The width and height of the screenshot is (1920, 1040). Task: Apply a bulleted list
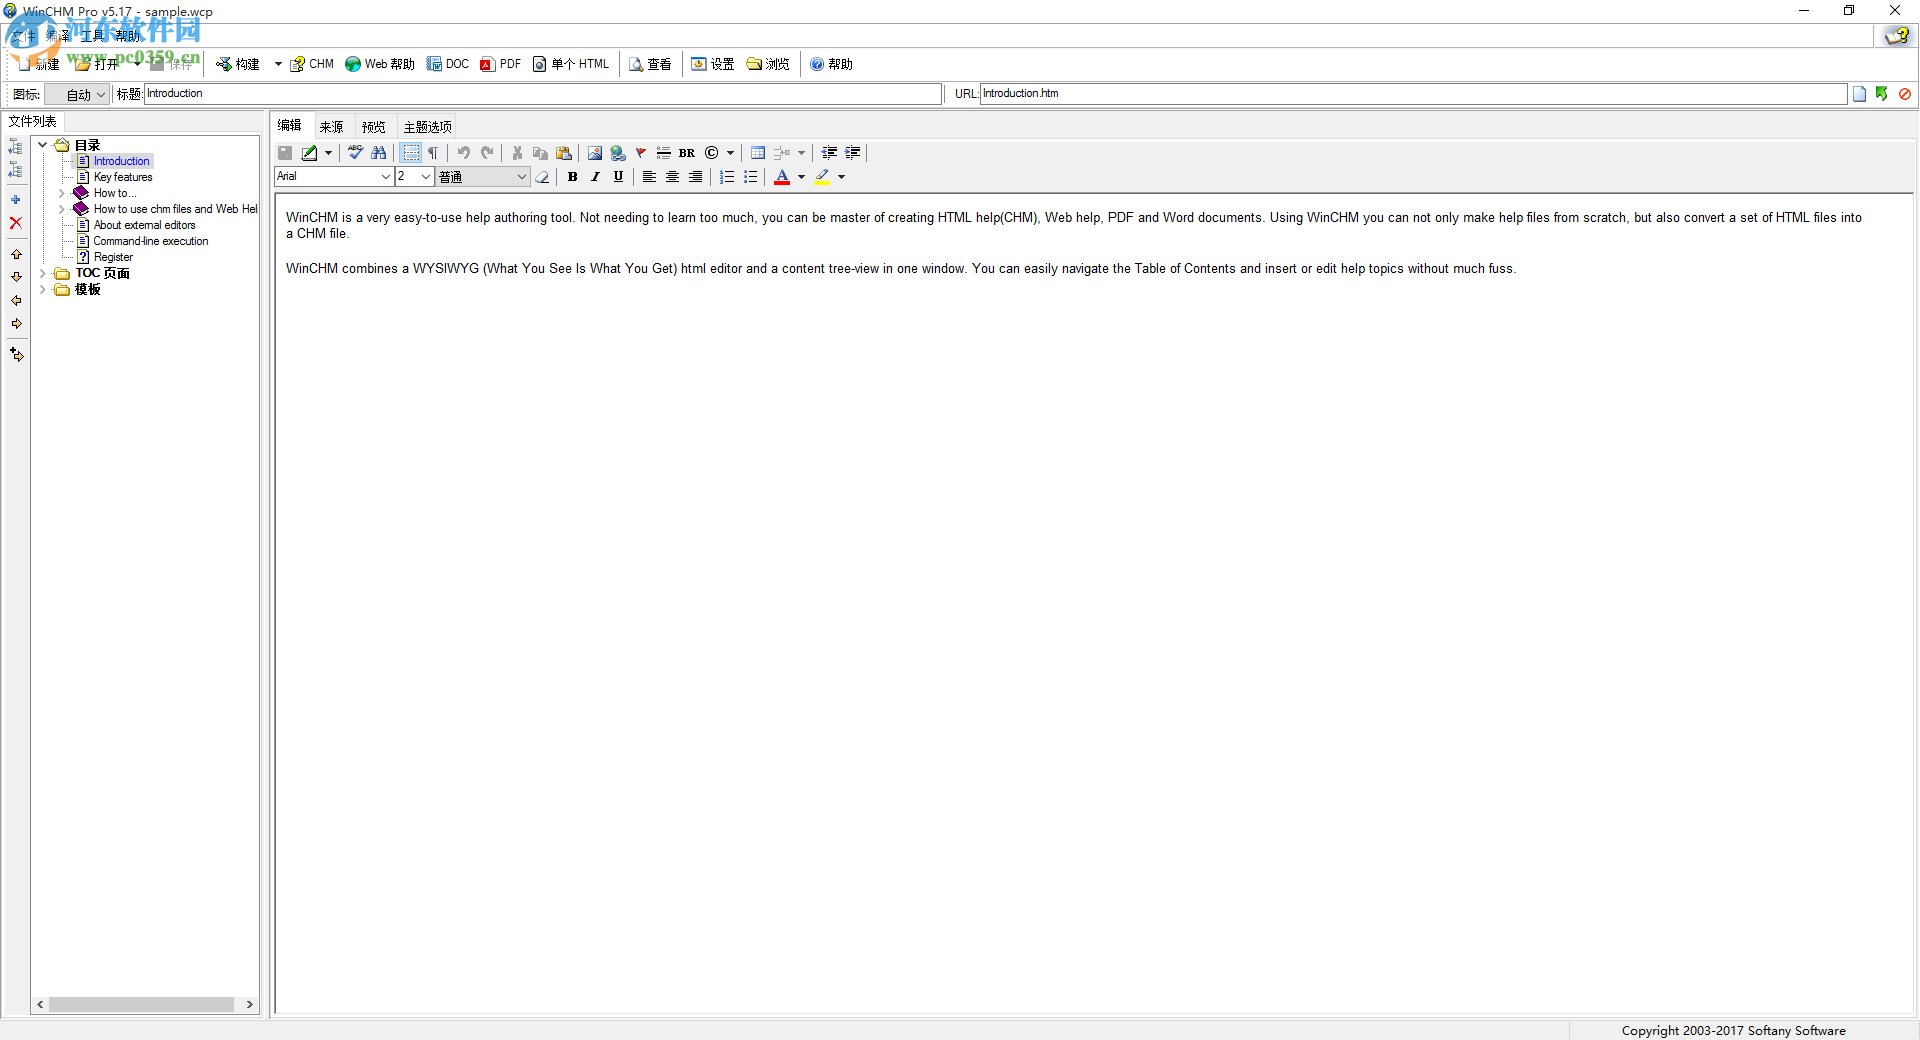(750, 177)
